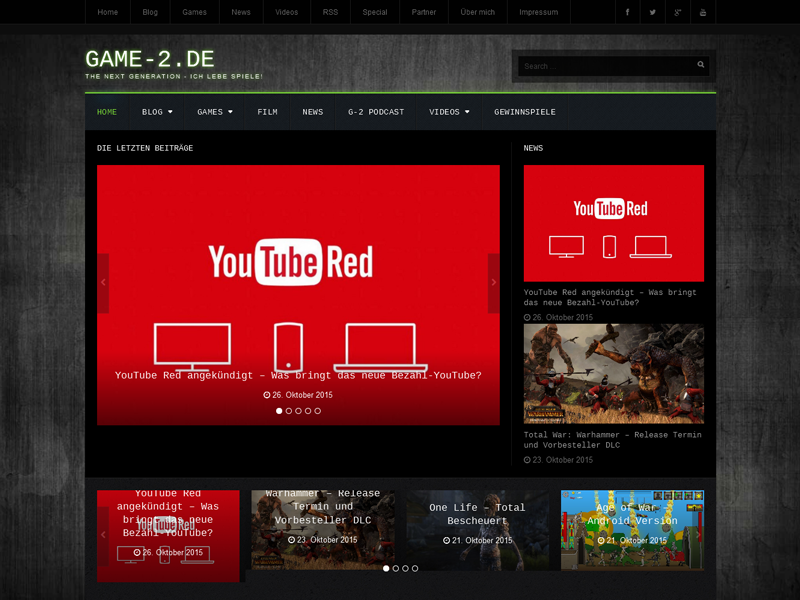Open One Life – Total Bescheuert card
The image size is (800, 600).
pos(478,530)
